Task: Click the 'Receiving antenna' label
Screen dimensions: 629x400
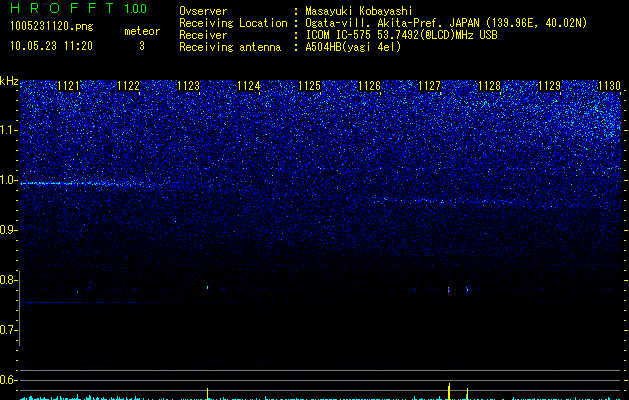Action: [x=230, y=47]
